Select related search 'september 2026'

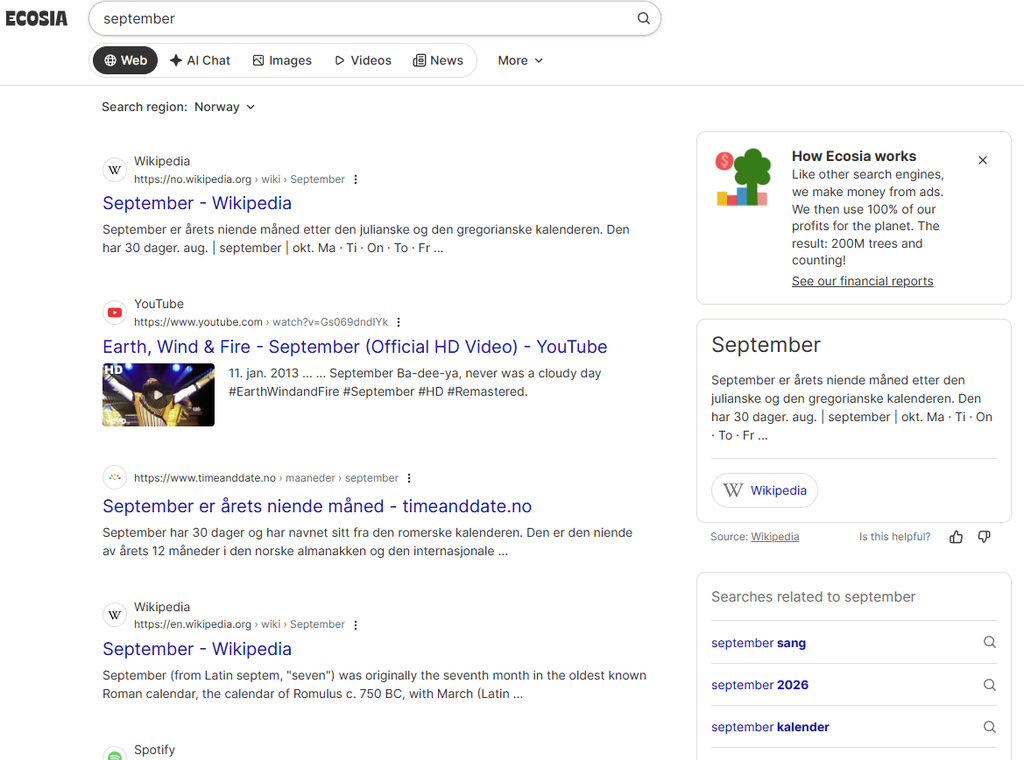[760, 685]
